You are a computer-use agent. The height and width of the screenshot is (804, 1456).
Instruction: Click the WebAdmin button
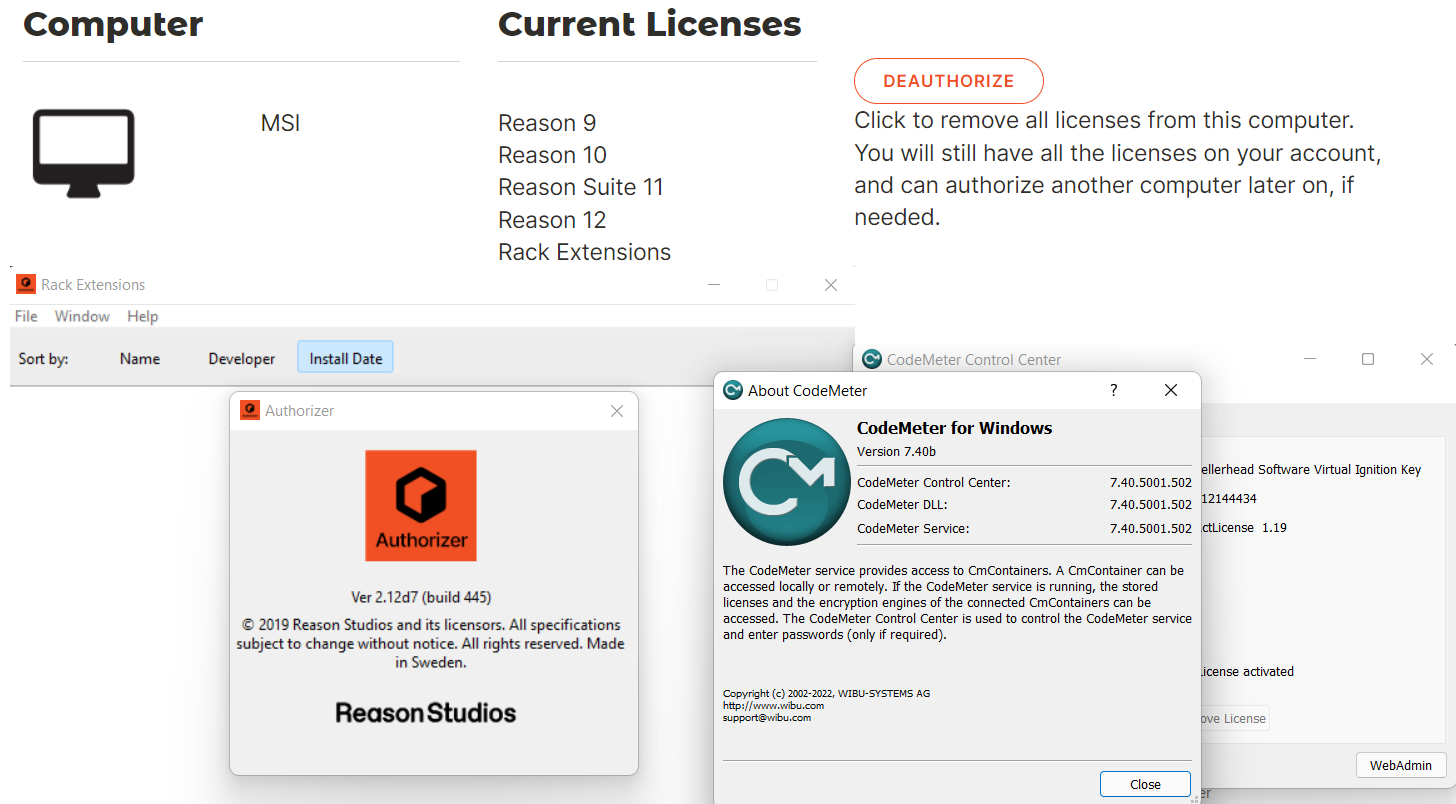tap(1400, 765)
